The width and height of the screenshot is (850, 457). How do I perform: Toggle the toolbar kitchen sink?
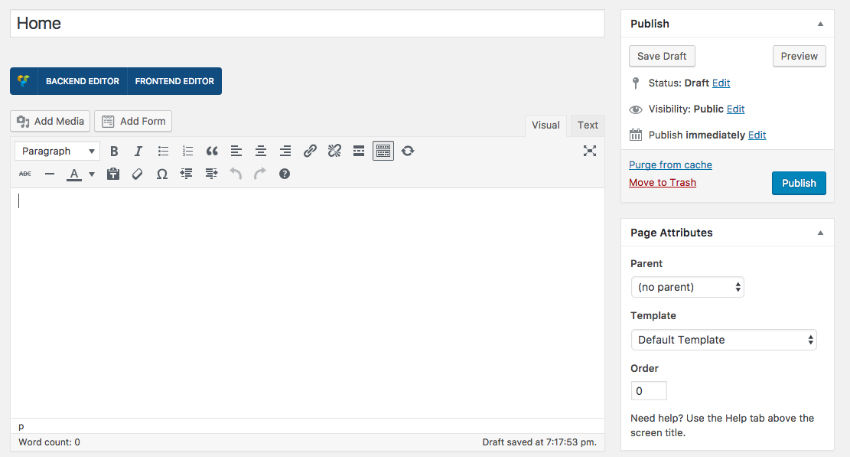(x=383, y=151)
